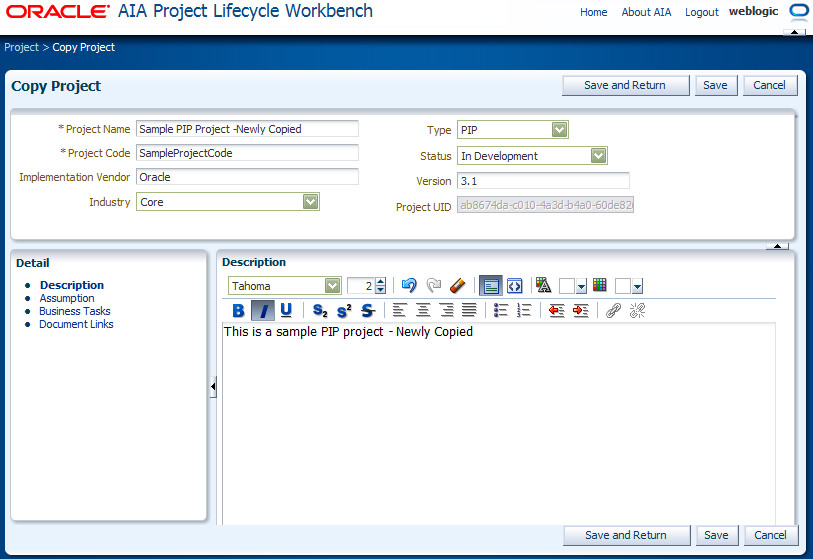
Task: Click the Project Name field
Action: [247, 129]
